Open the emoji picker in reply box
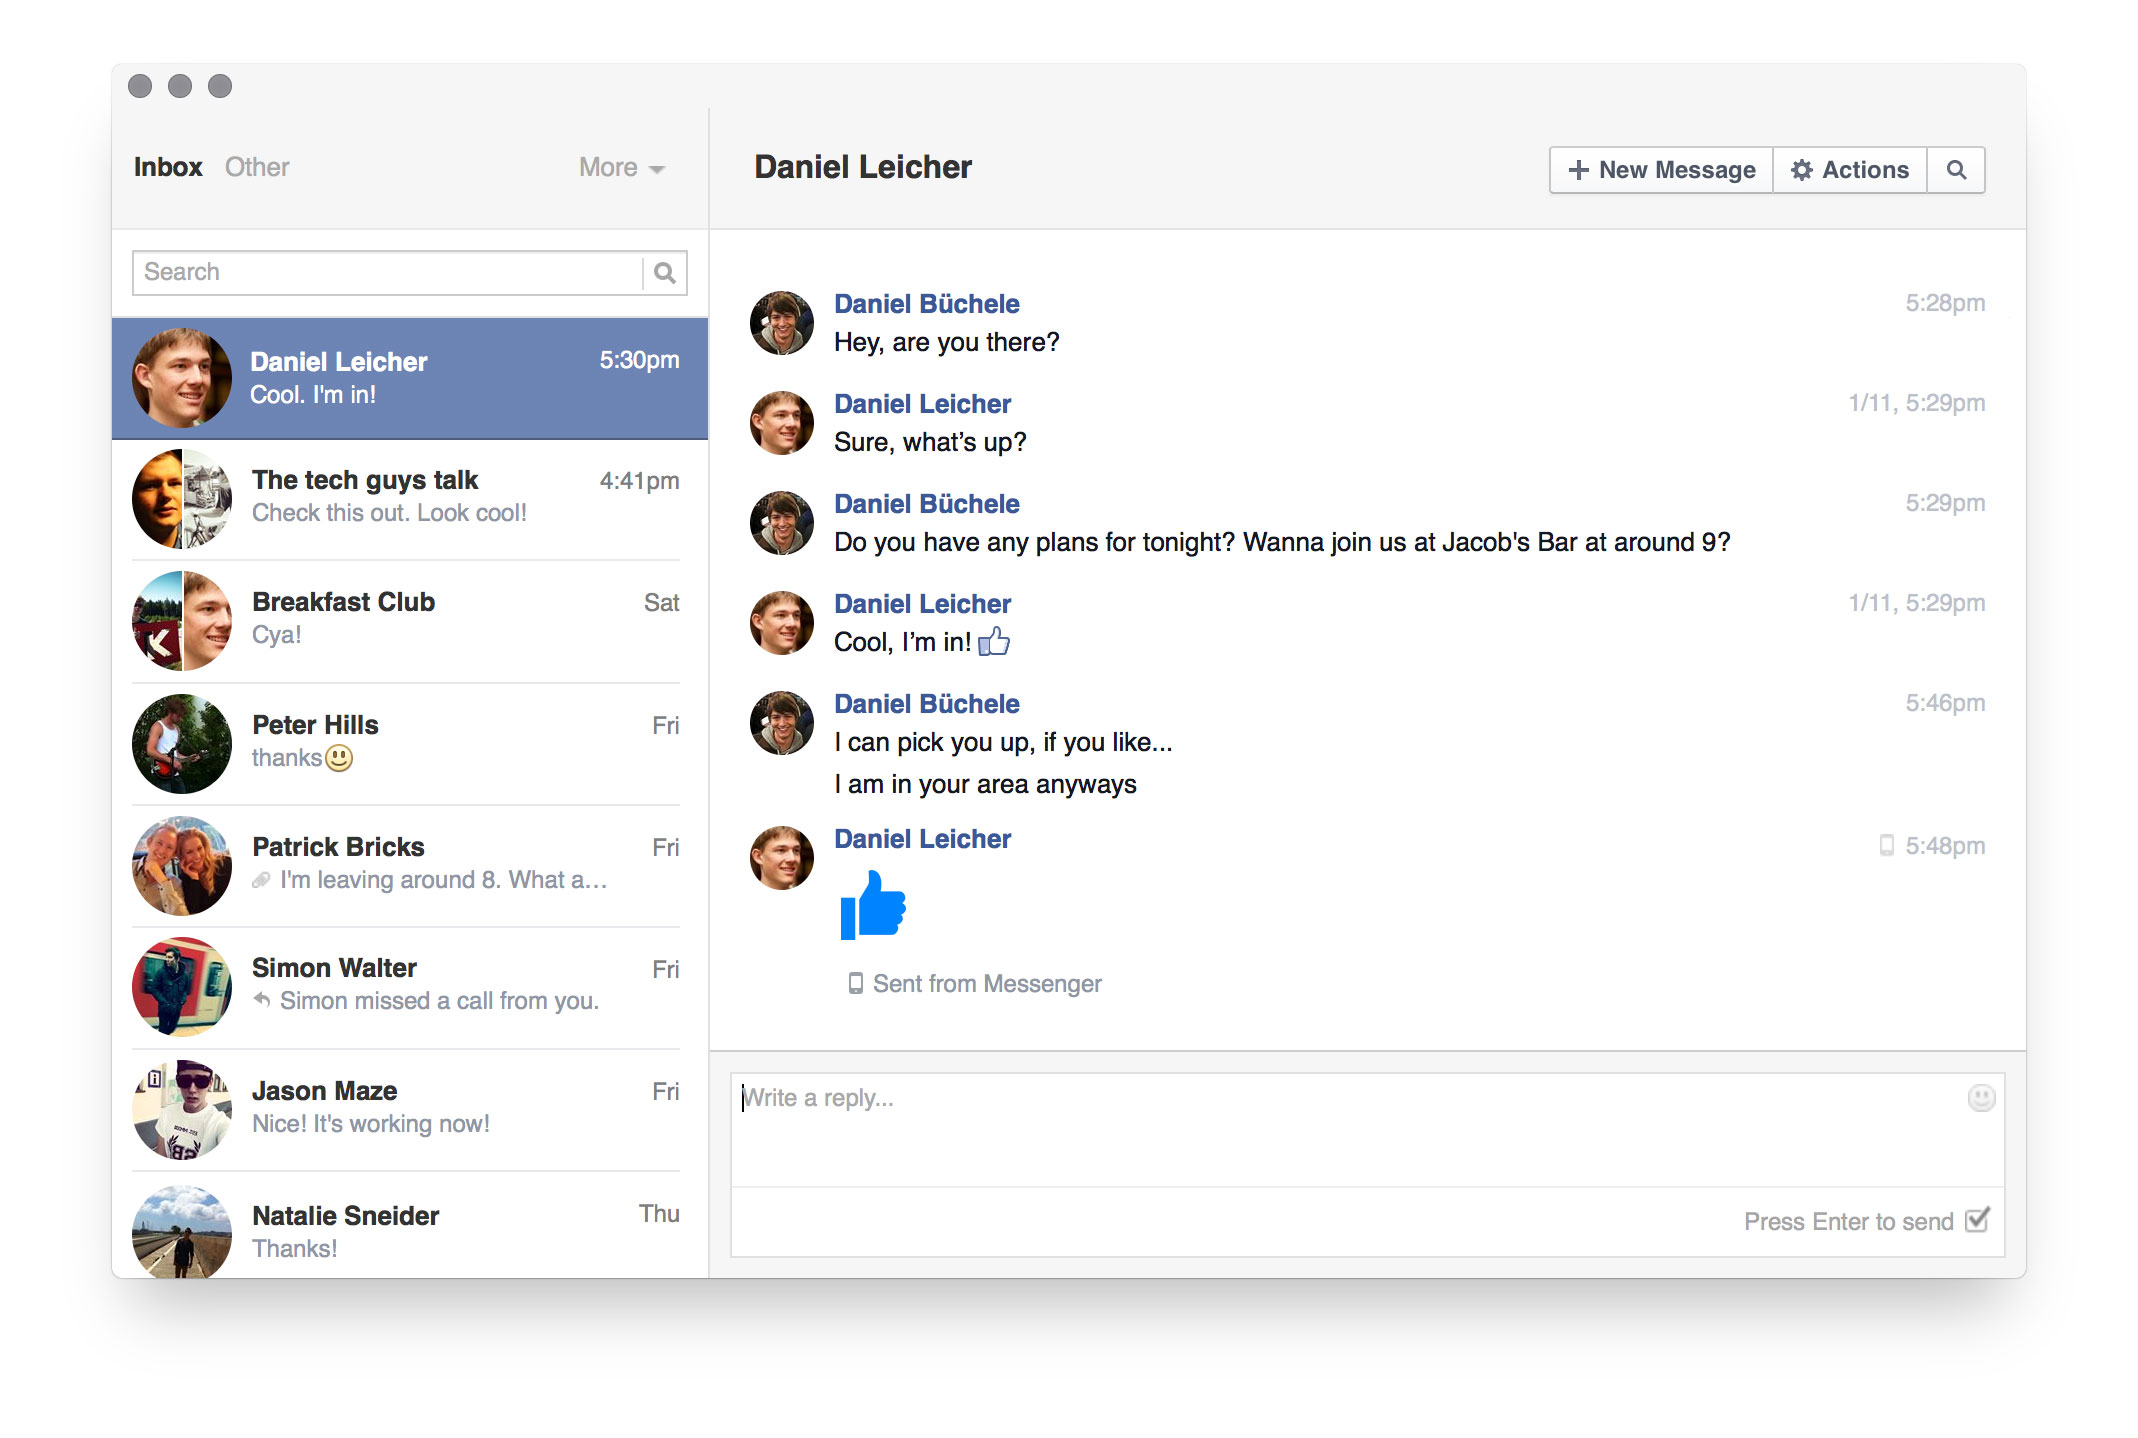 coord(1980,1098)
